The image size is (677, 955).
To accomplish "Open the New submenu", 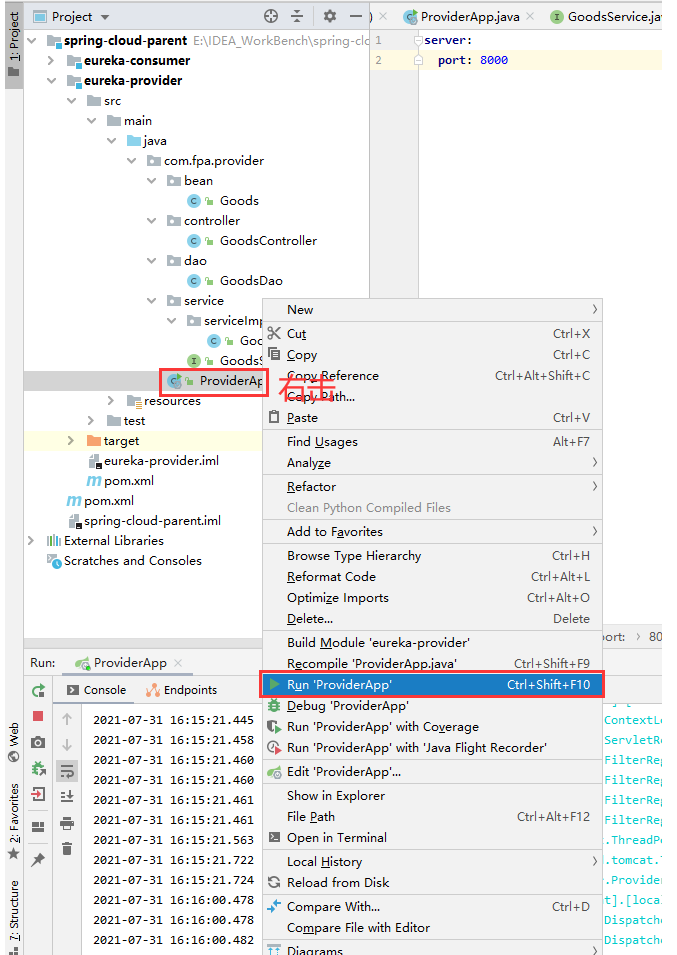I will tap(432, 310).
